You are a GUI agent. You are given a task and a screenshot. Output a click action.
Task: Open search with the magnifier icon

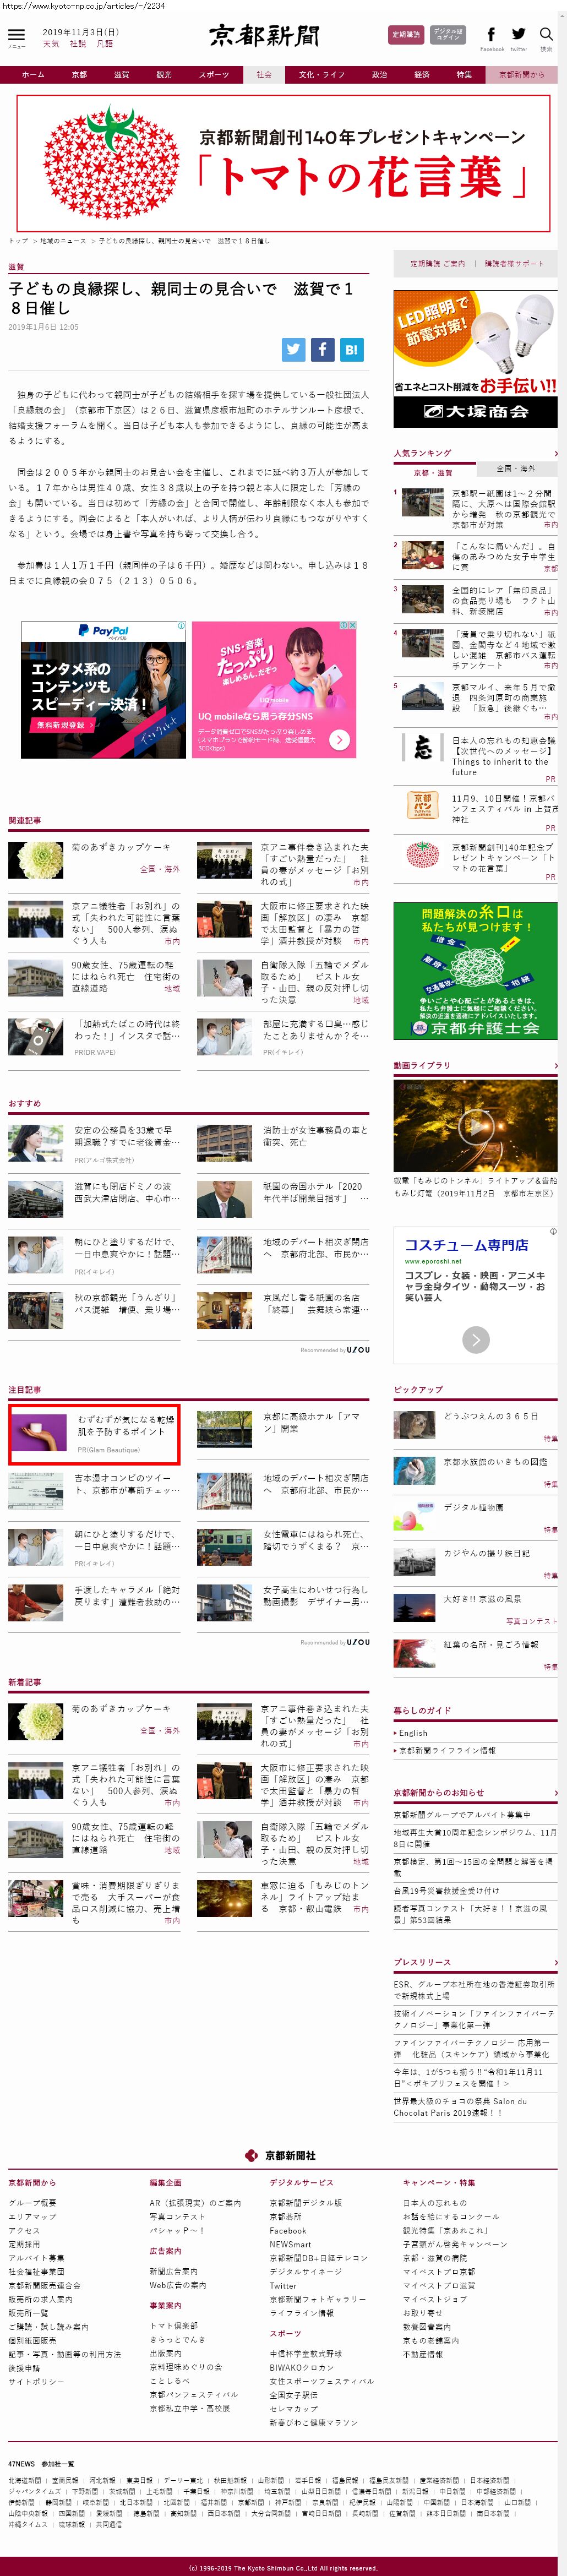(546, 35)
